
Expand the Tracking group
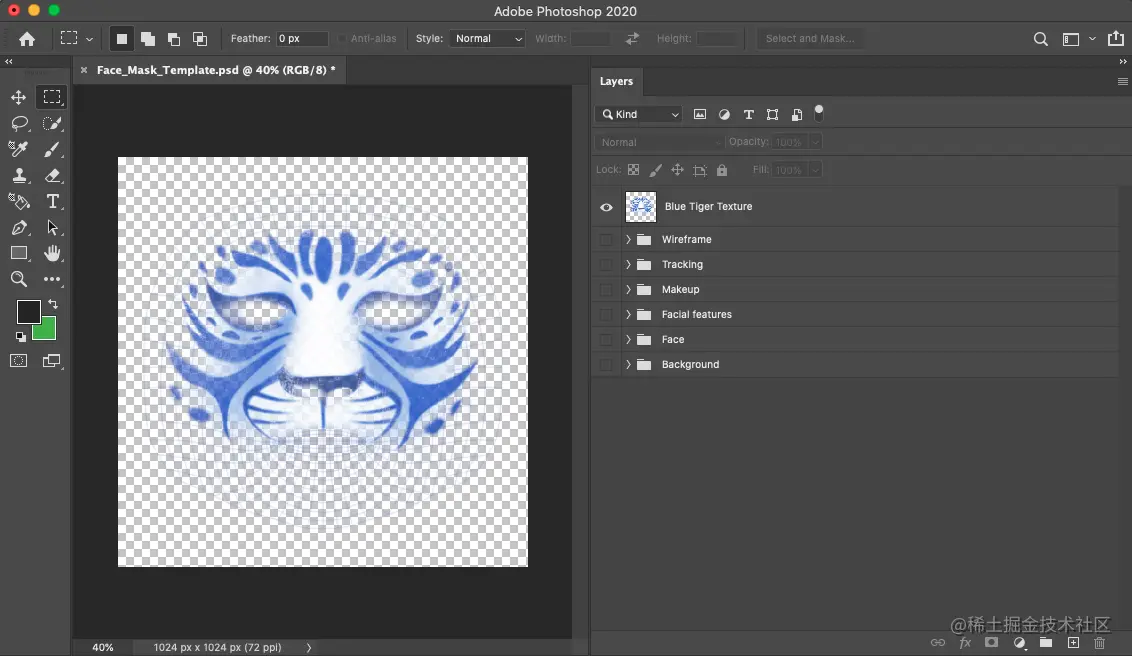point(628,265)
